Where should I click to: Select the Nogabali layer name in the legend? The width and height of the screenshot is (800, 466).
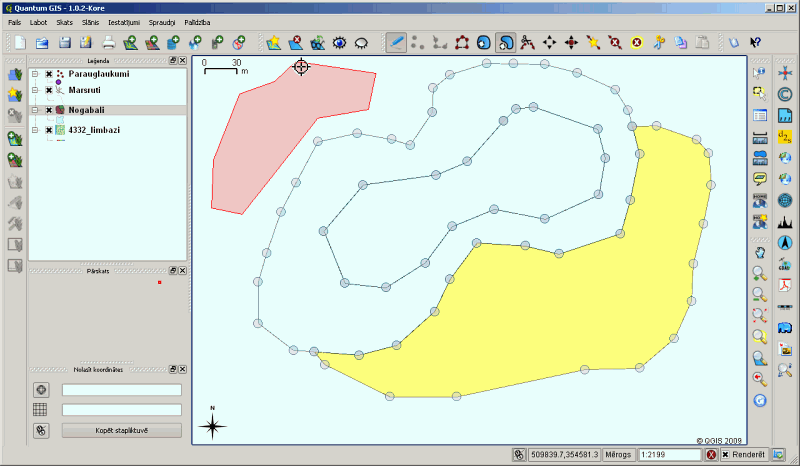pos(86,110)
